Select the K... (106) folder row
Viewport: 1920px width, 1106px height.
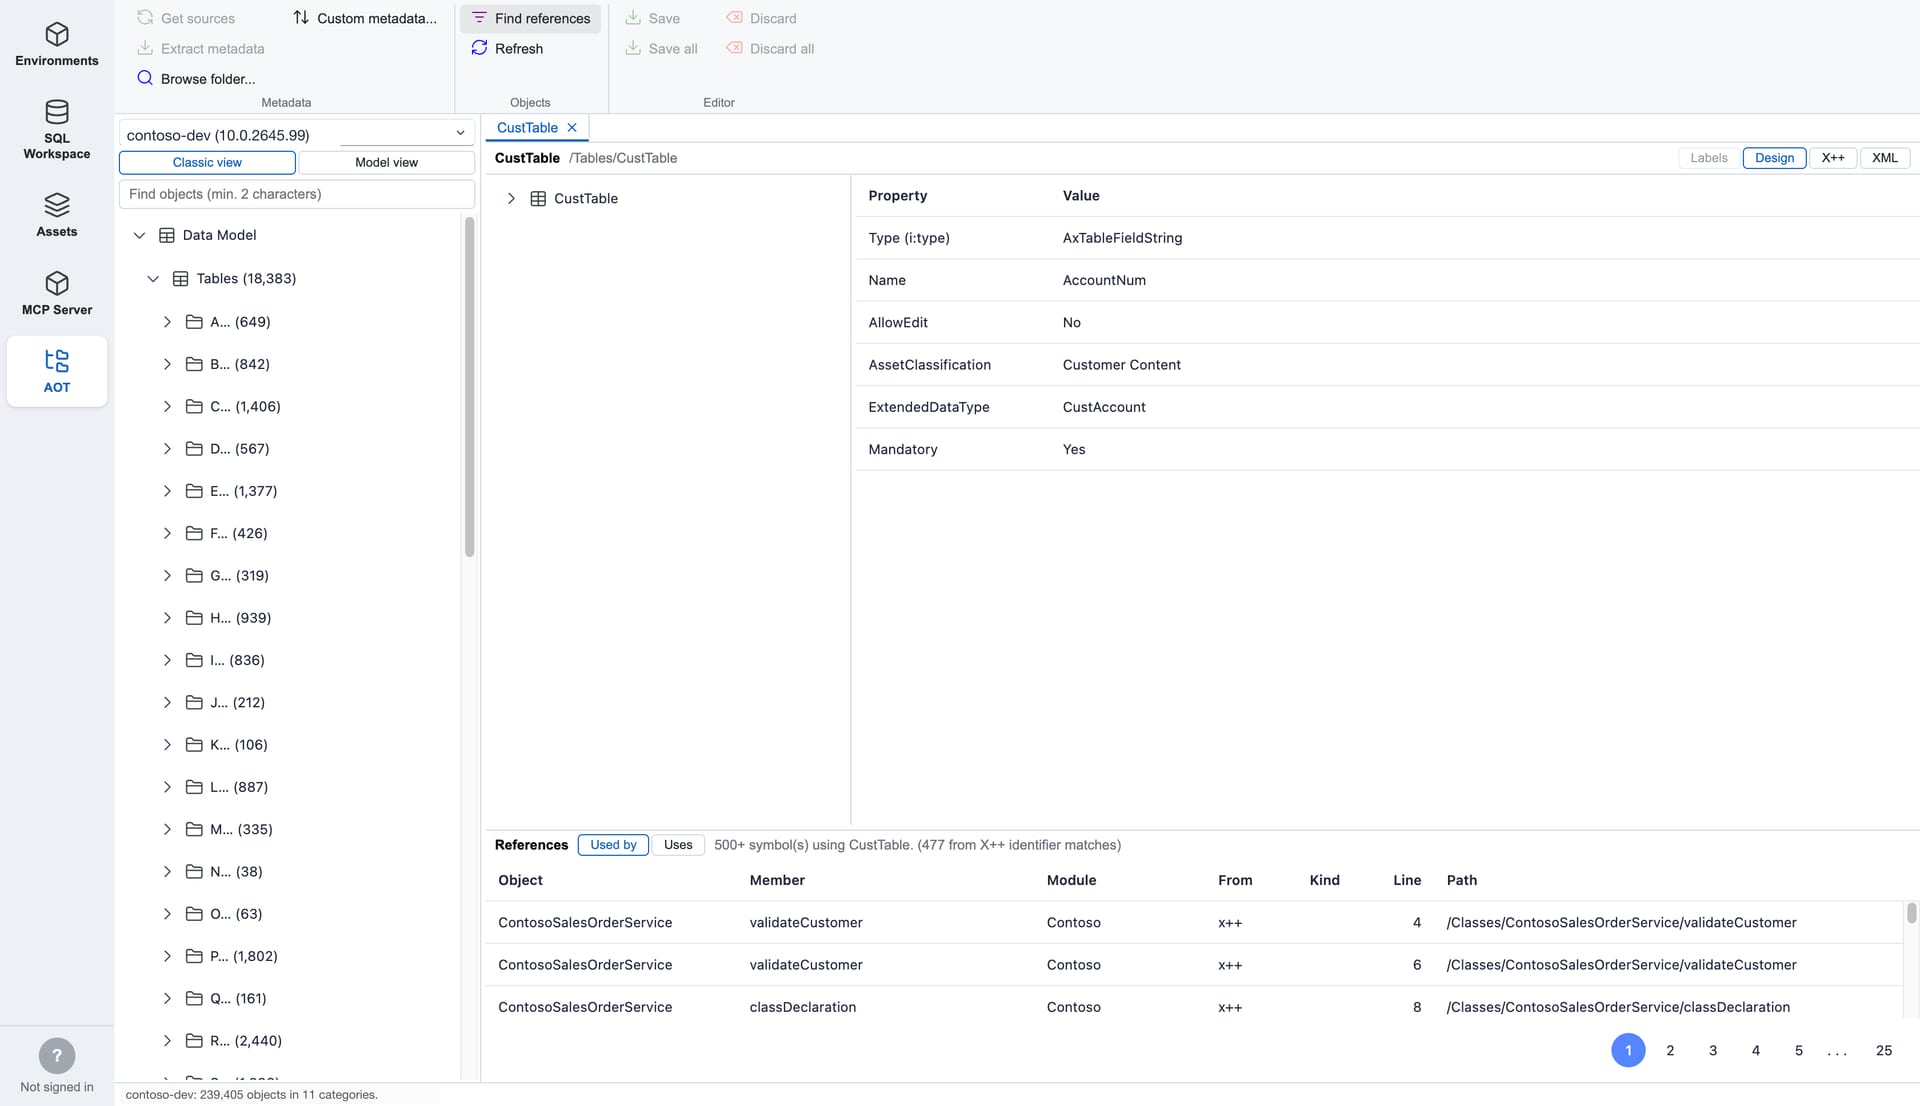pyautogui.click(x=290, y=745)
